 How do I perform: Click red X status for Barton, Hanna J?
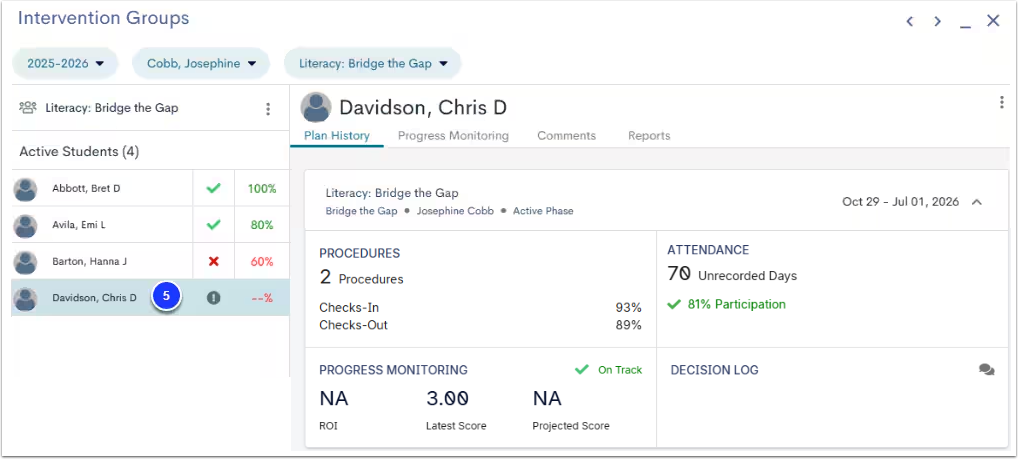coord(214,262)
